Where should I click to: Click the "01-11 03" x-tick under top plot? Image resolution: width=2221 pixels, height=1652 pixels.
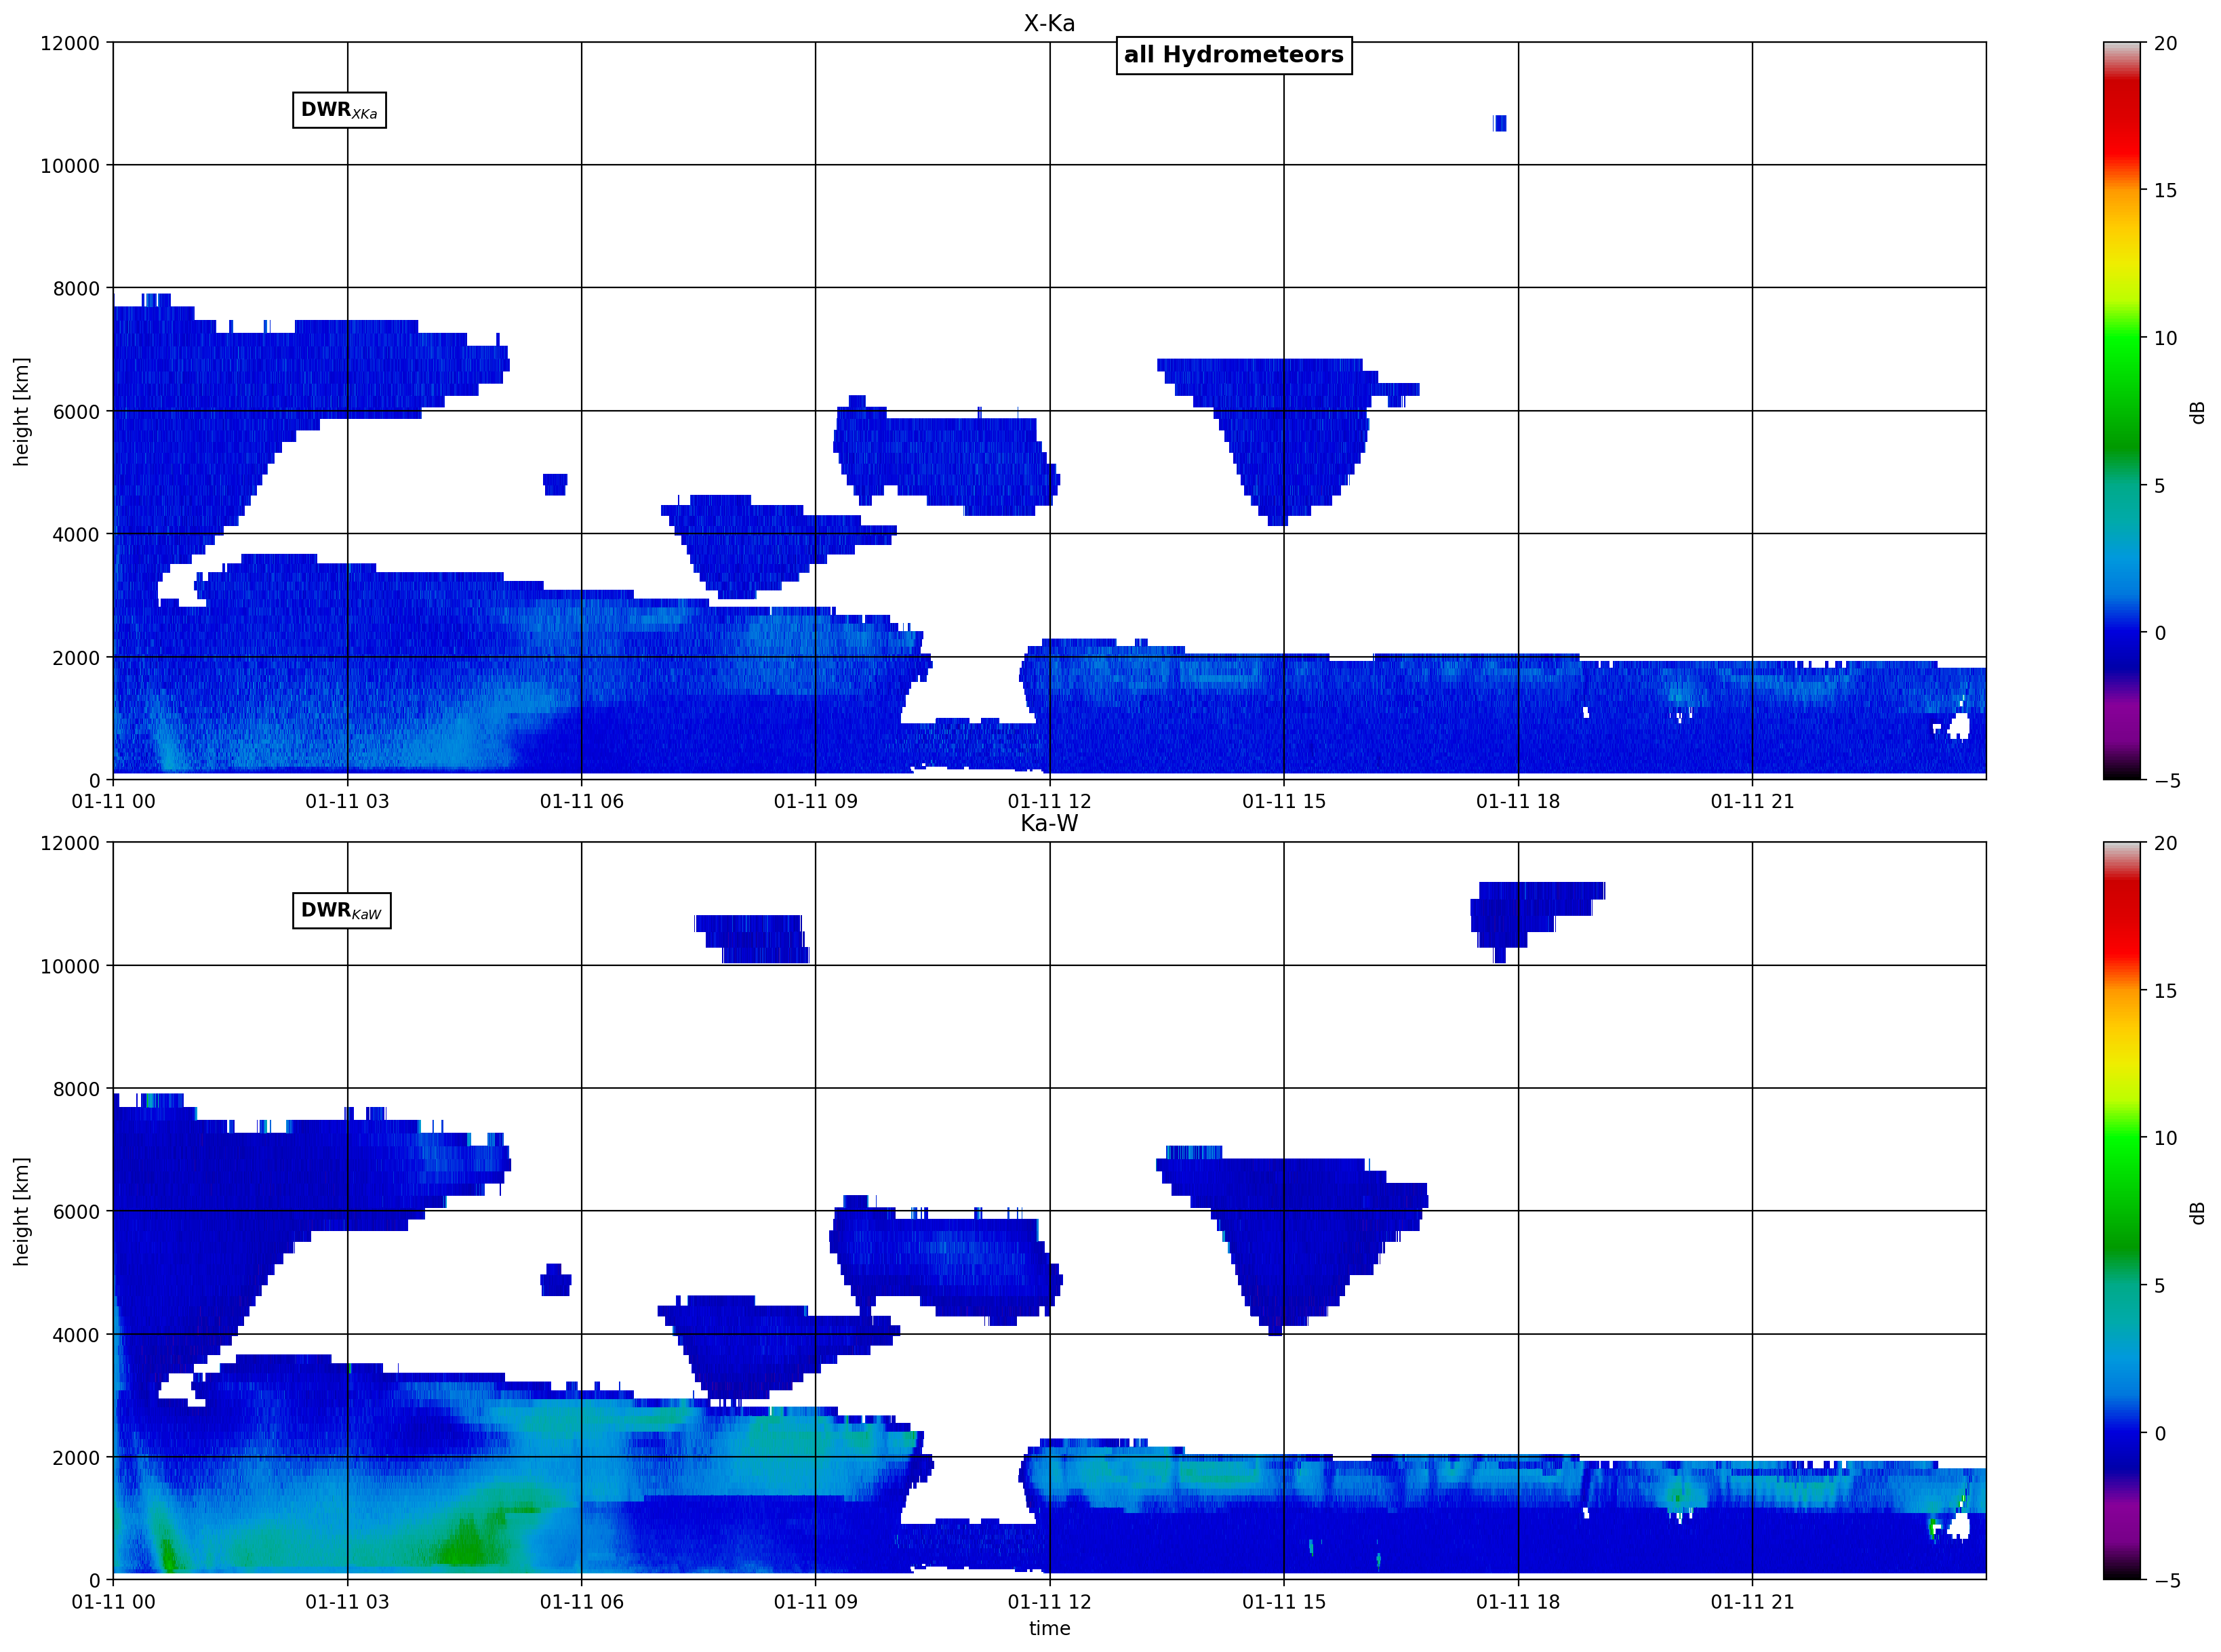point(347,801)
